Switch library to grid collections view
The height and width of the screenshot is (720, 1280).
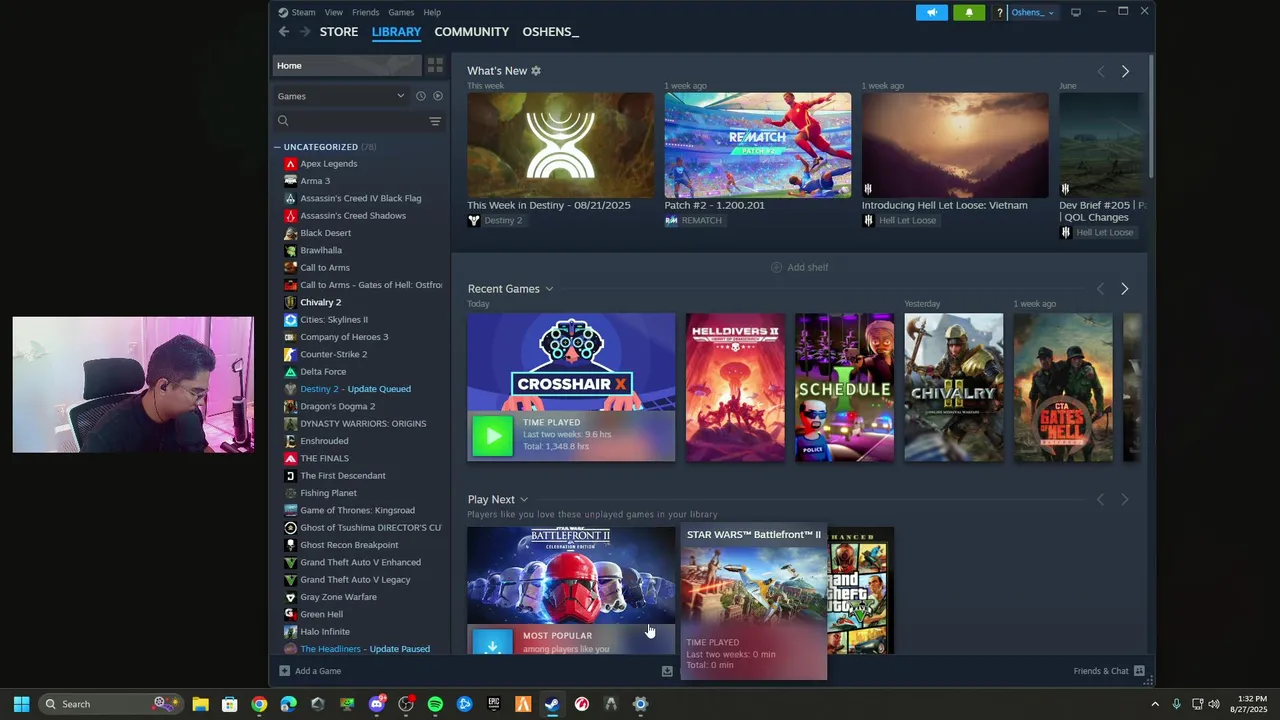(435, 65)
